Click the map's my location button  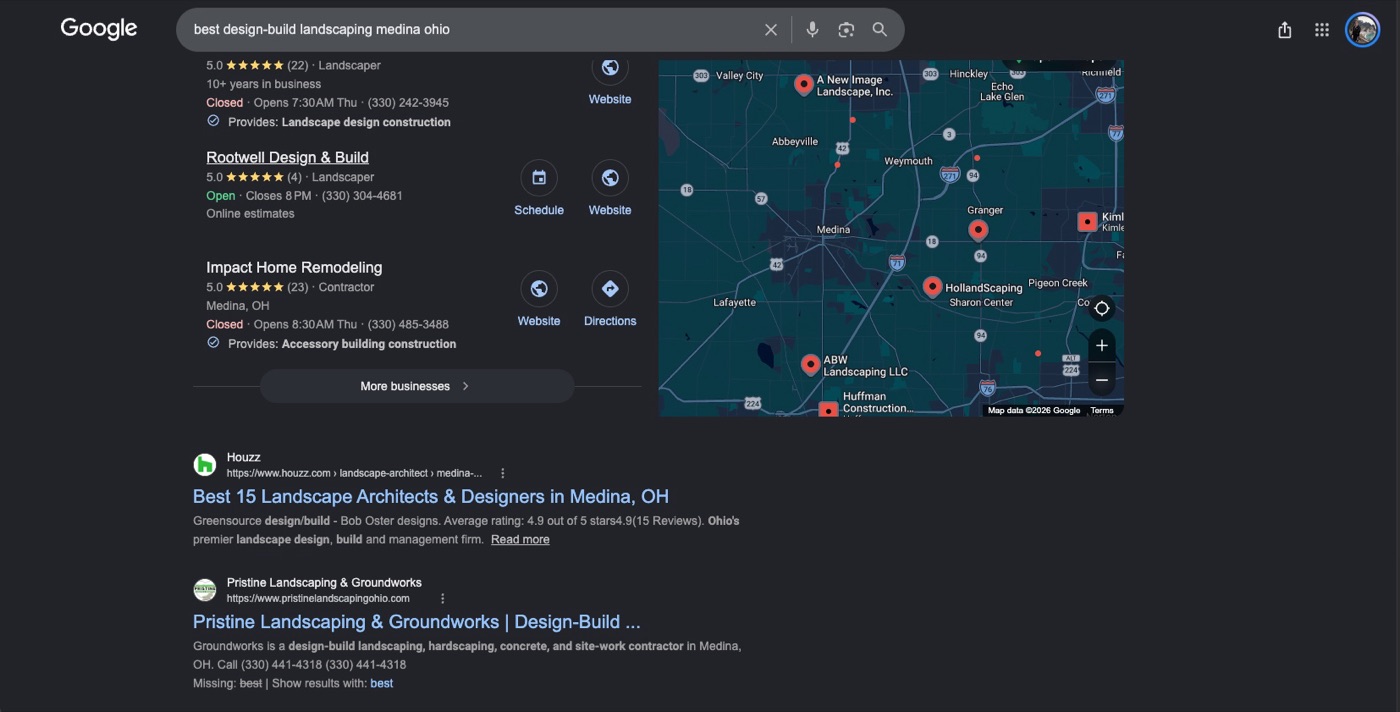[x=1102, y=308]
